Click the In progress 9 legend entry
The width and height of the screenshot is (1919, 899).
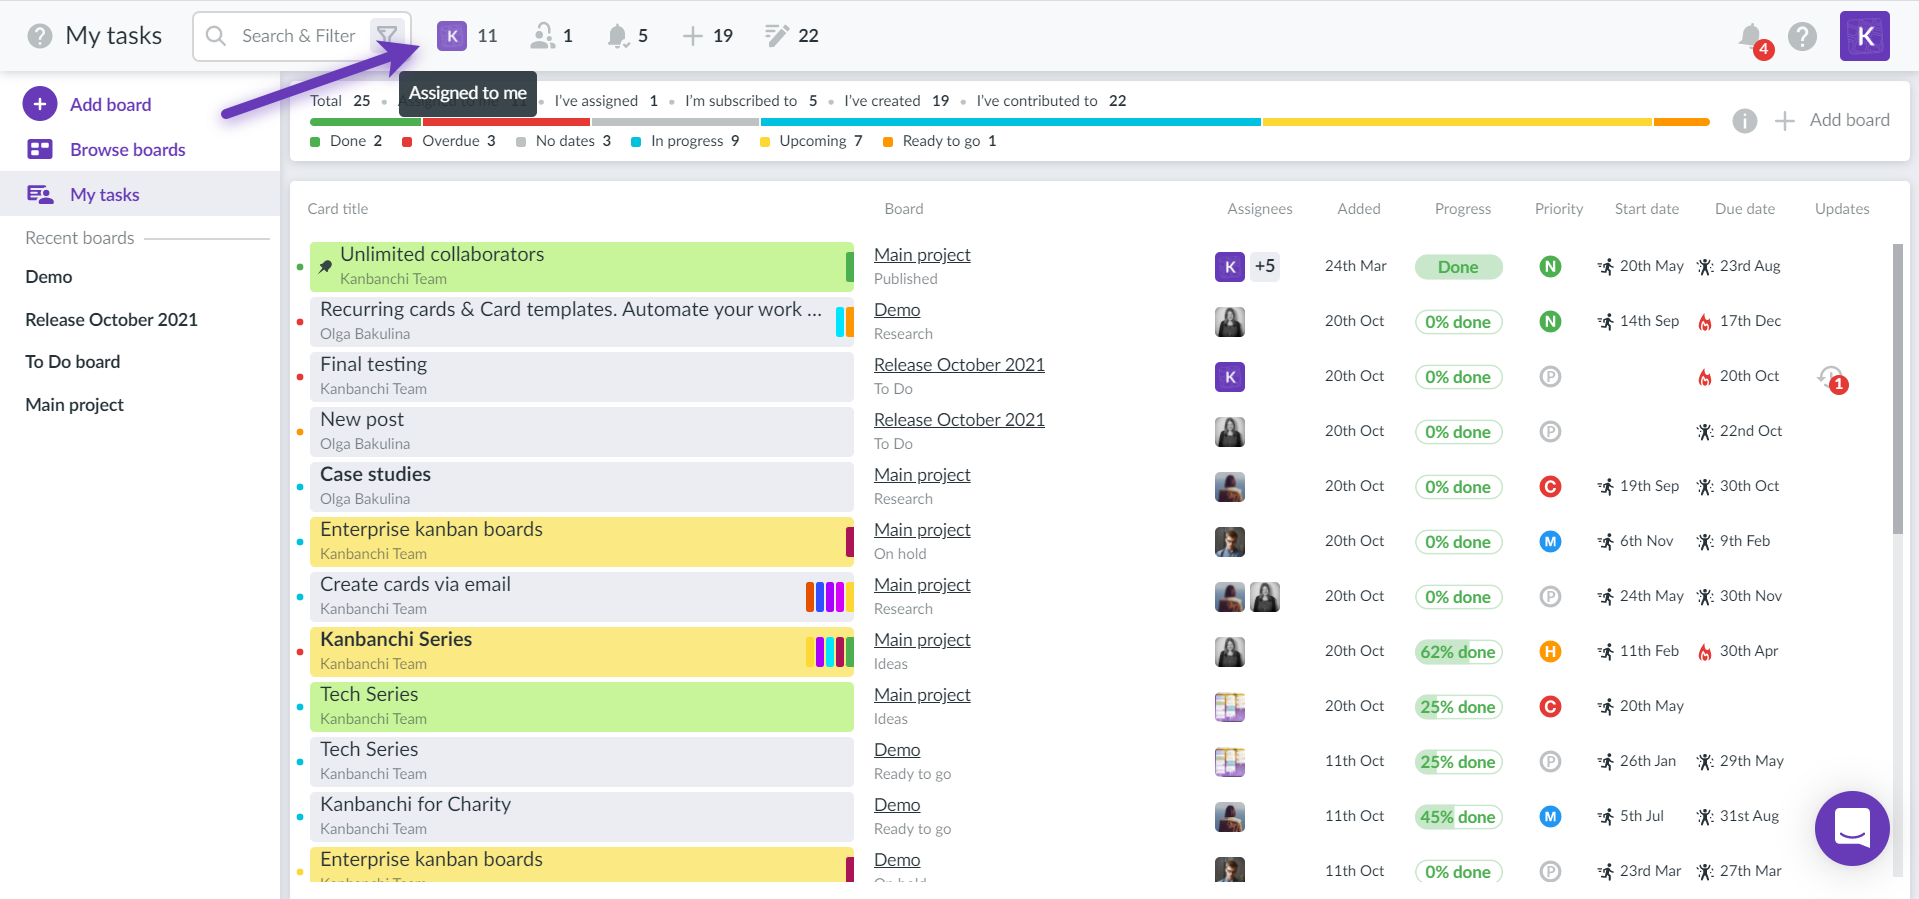[x=685, y=141]
